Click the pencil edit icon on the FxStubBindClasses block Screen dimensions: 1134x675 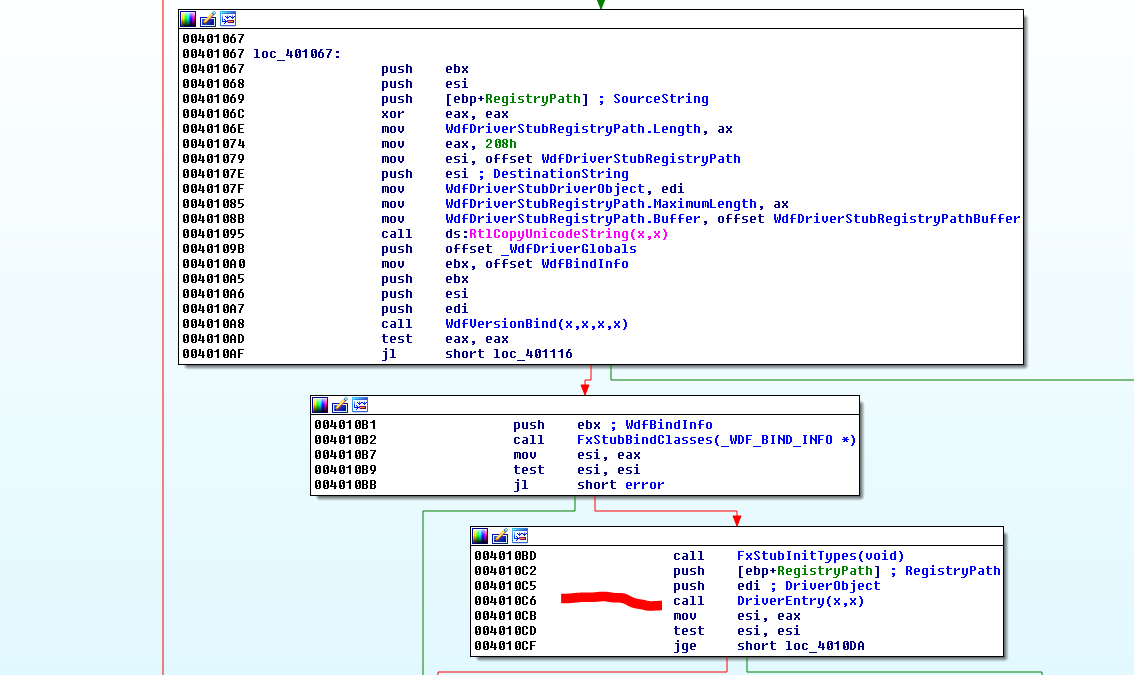[340, 405]
